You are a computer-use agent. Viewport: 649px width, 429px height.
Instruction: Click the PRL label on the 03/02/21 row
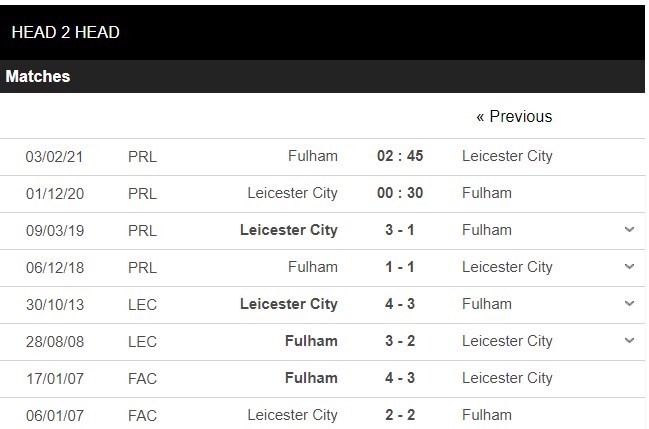[x=143, y=156]
